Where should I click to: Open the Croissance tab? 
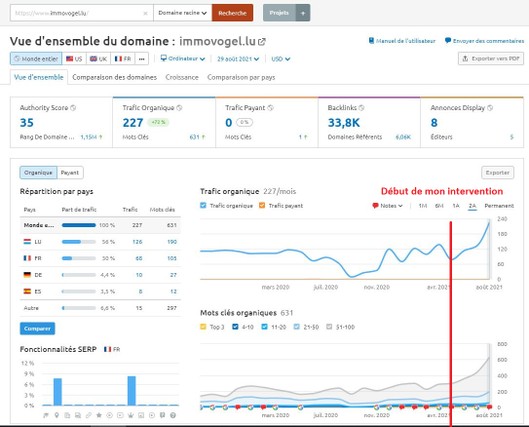click(x=182, y=77)
